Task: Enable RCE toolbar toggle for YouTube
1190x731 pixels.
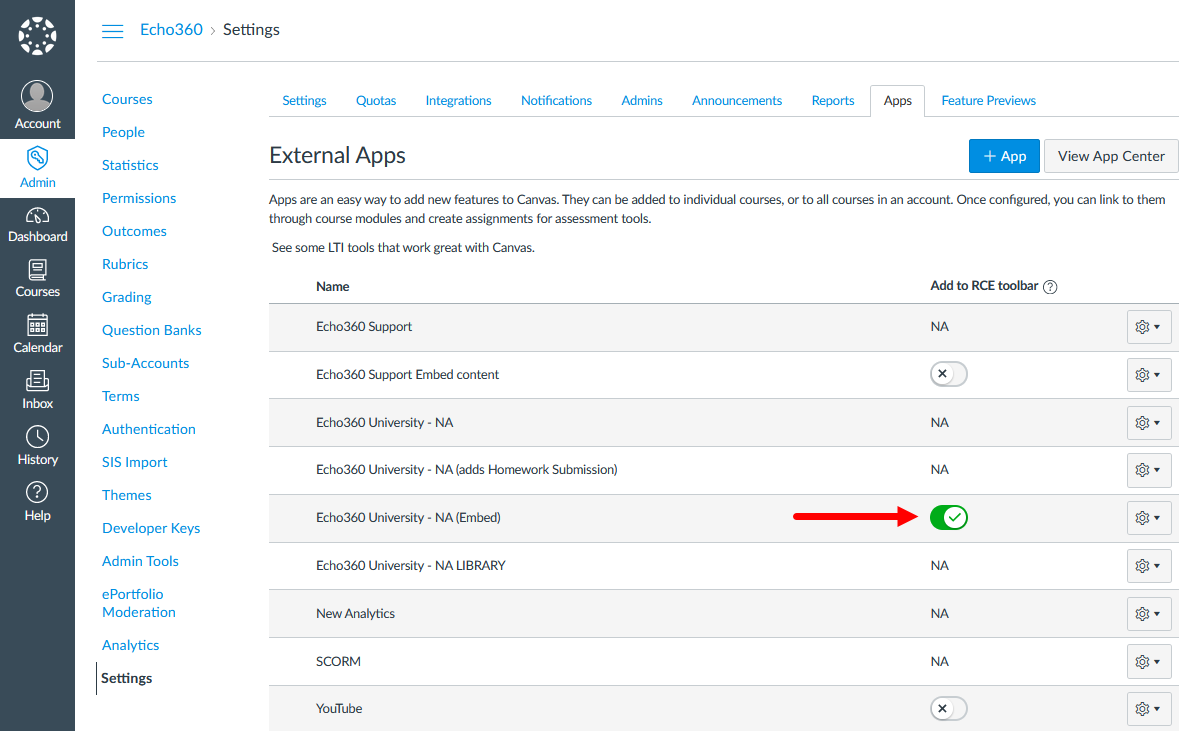Action: 949,708
